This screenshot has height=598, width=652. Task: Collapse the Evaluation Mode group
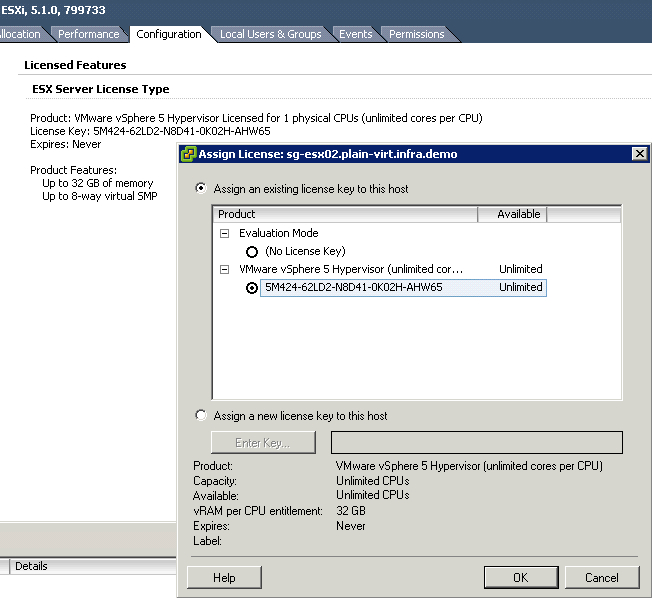tap(225, 233)
